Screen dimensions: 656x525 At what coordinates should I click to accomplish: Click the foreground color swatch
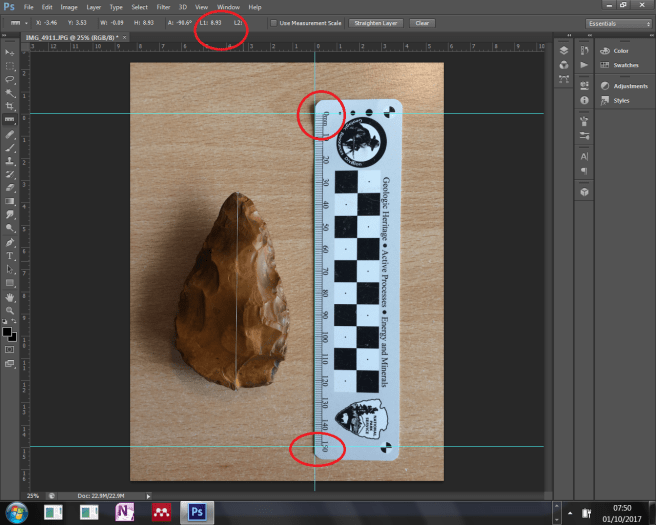click(x=7, y=330)
